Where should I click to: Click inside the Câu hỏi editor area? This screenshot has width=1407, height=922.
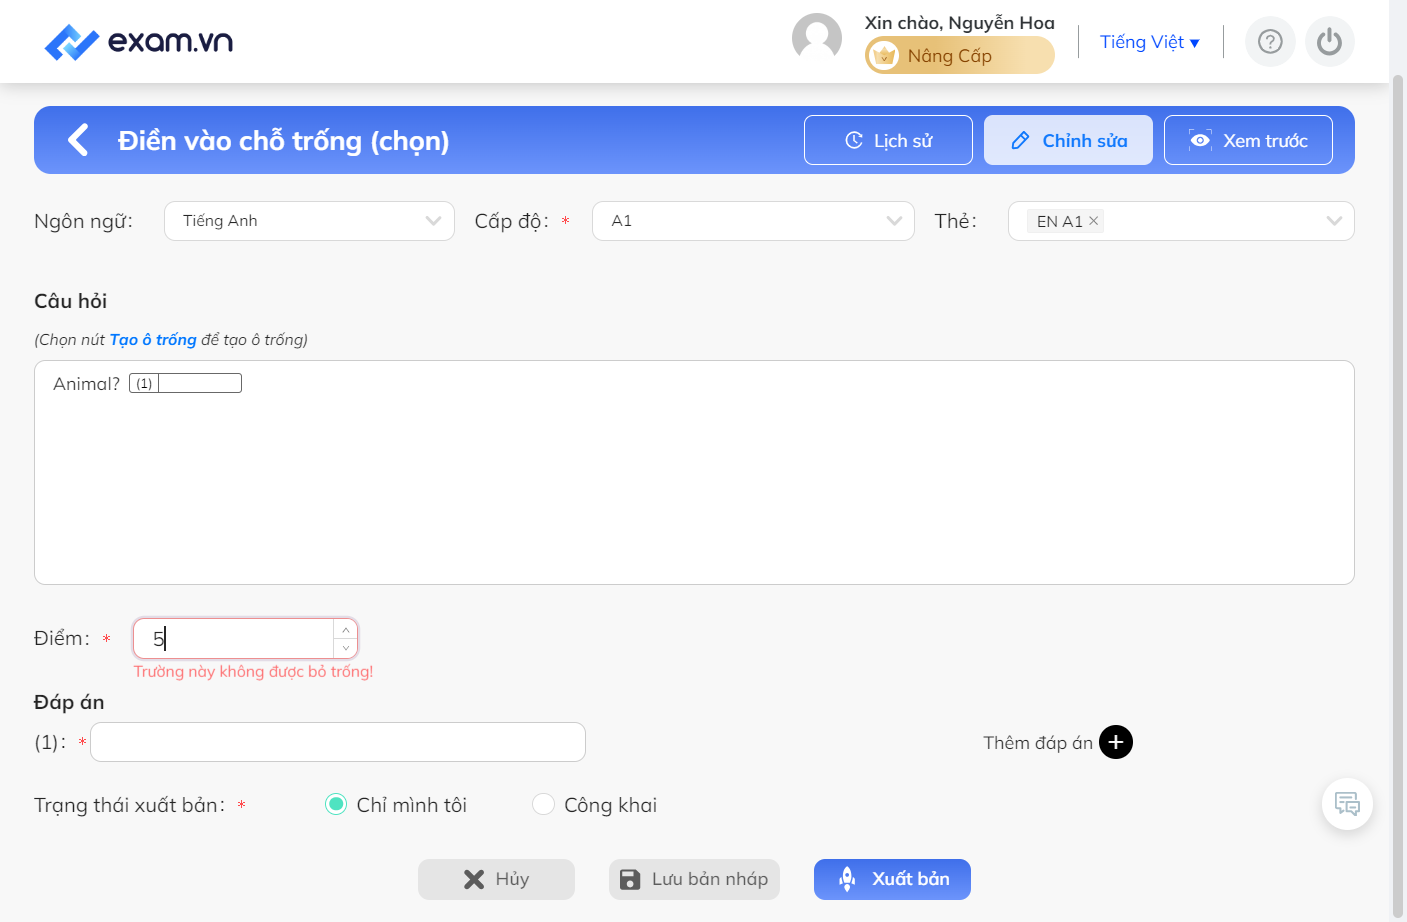694,472
